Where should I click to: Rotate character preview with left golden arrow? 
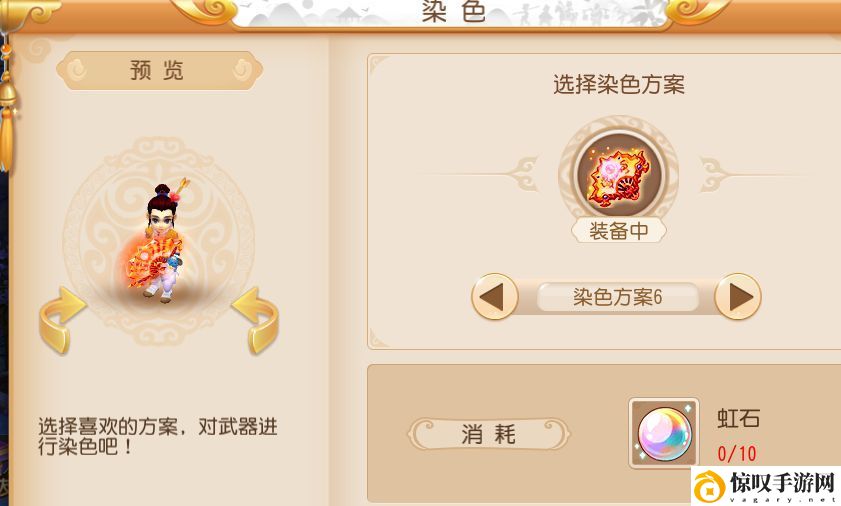62,320
